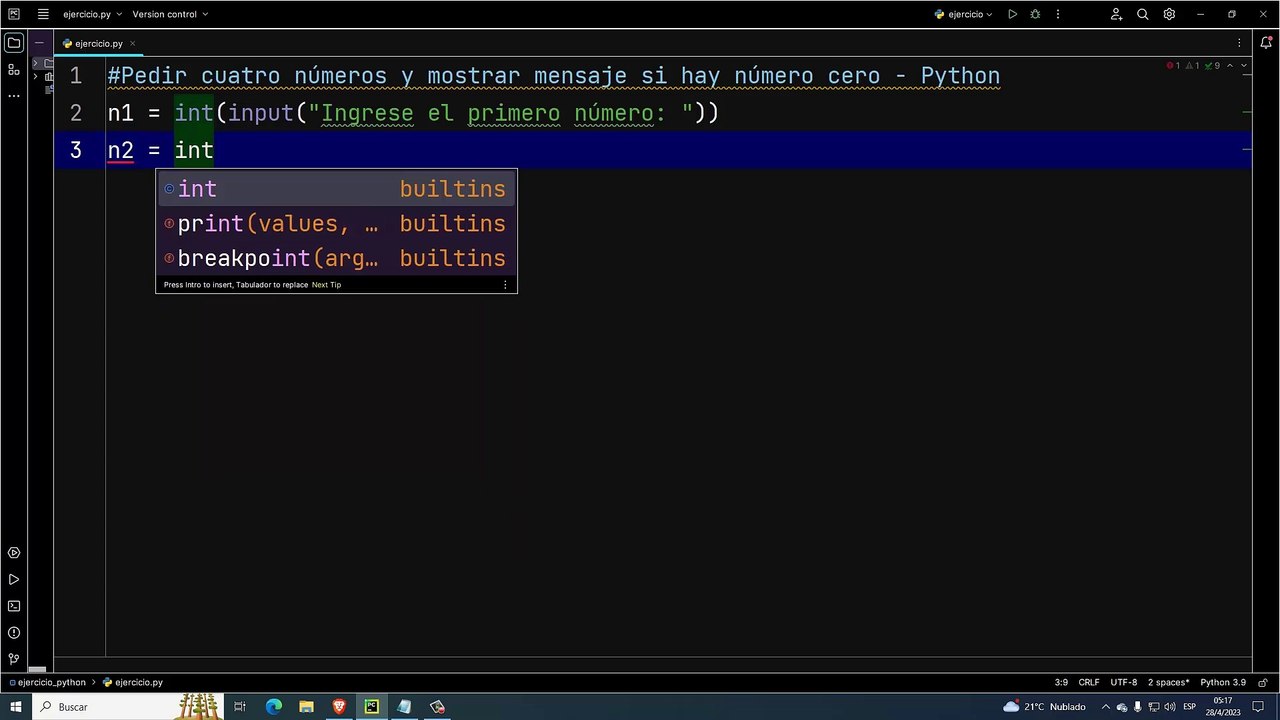
Task: Open the taskbar clock showing 05:17
Action: click(x=1223, y=706)
